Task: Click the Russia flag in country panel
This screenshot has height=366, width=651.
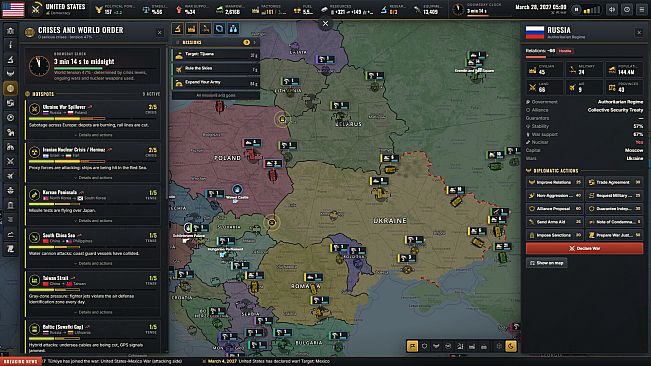Action: pos(535,32)
